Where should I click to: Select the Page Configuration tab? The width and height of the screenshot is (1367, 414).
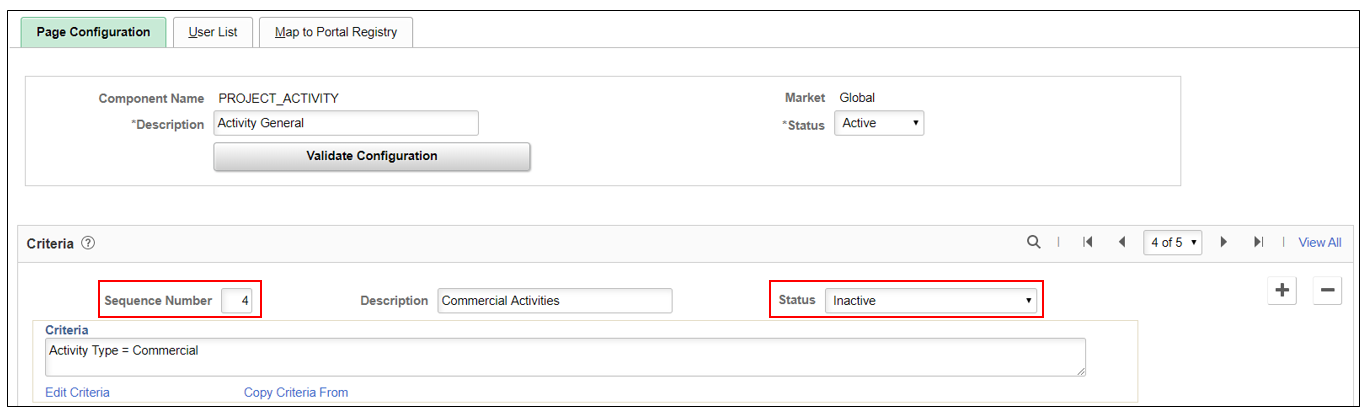[93, 32]
